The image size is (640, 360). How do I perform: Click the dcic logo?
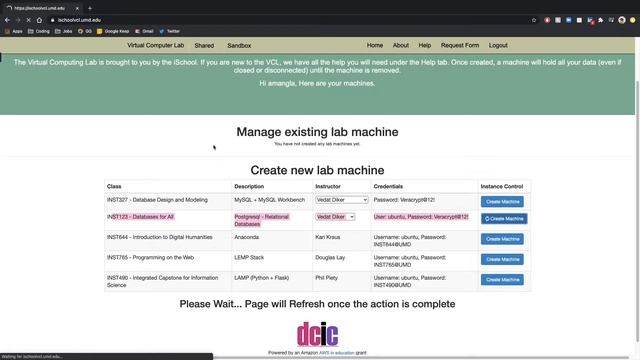point(318,334)
